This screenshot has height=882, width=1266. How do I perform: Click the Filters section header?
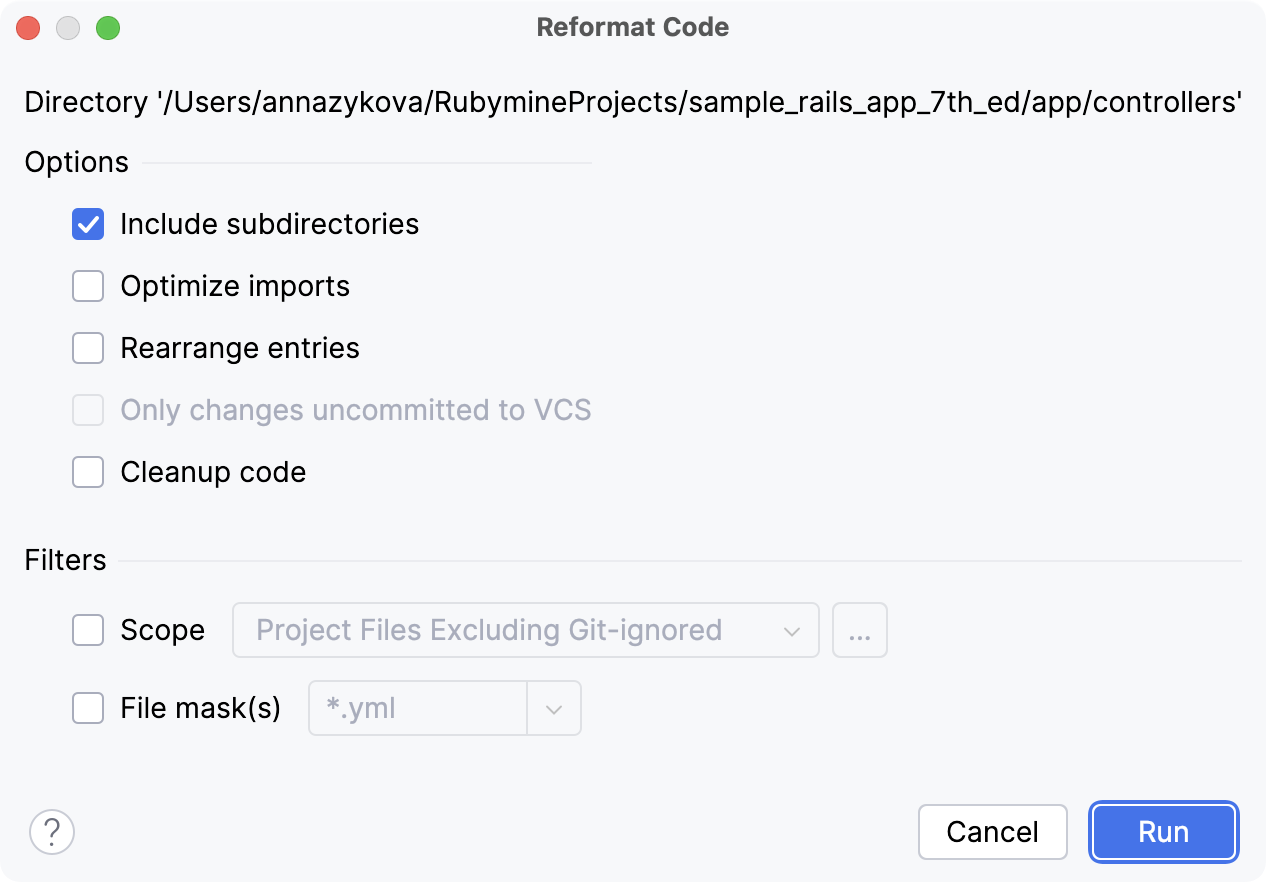[x=64, y=560]
